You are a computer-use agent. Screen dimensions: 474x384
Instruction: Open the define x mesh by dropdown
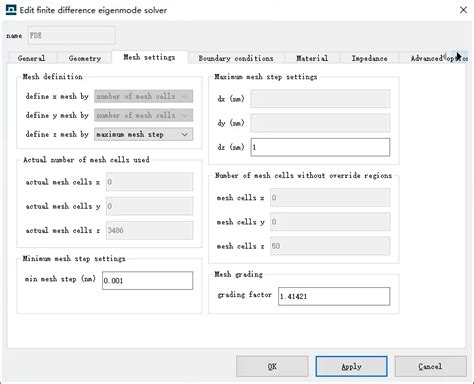[143, 96]
